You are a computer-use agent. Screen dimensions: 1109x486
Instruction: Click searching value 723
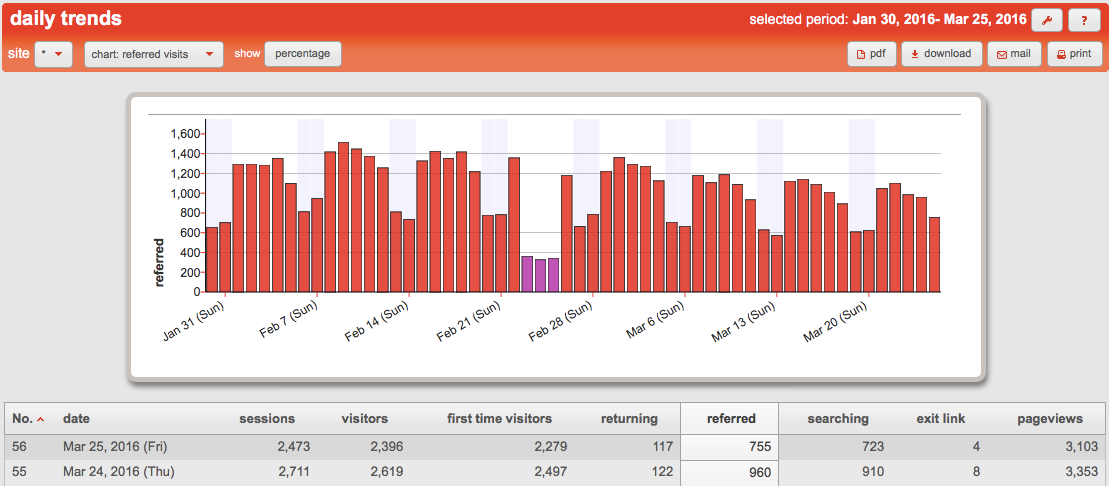click(x=872, y=447)
